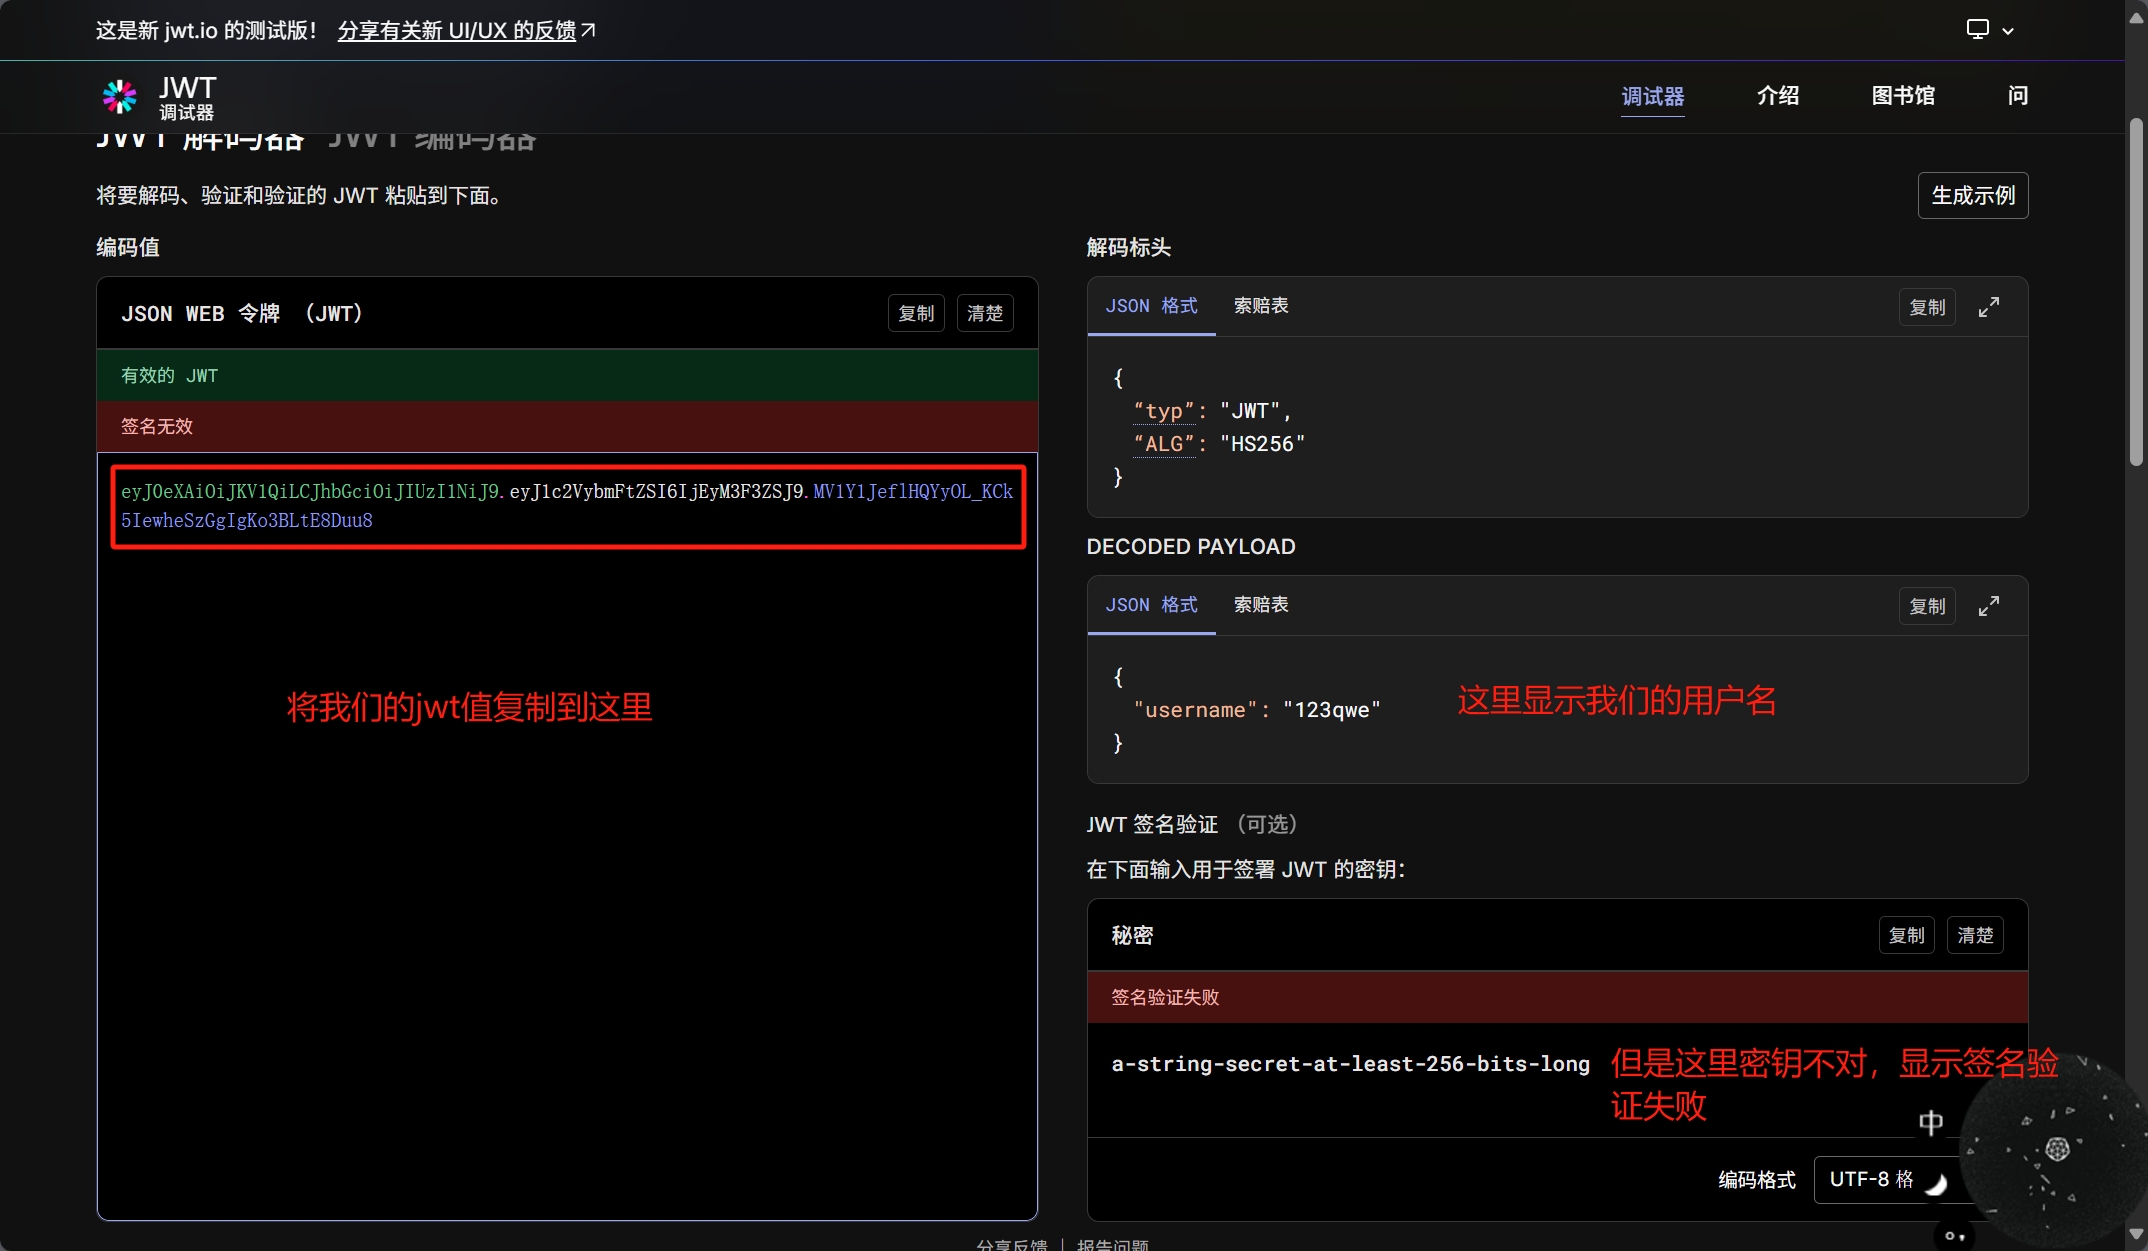Select the payload JSON 格式 tab
Viewport: 2148px width, 1251px height.
coord(1151,605)
